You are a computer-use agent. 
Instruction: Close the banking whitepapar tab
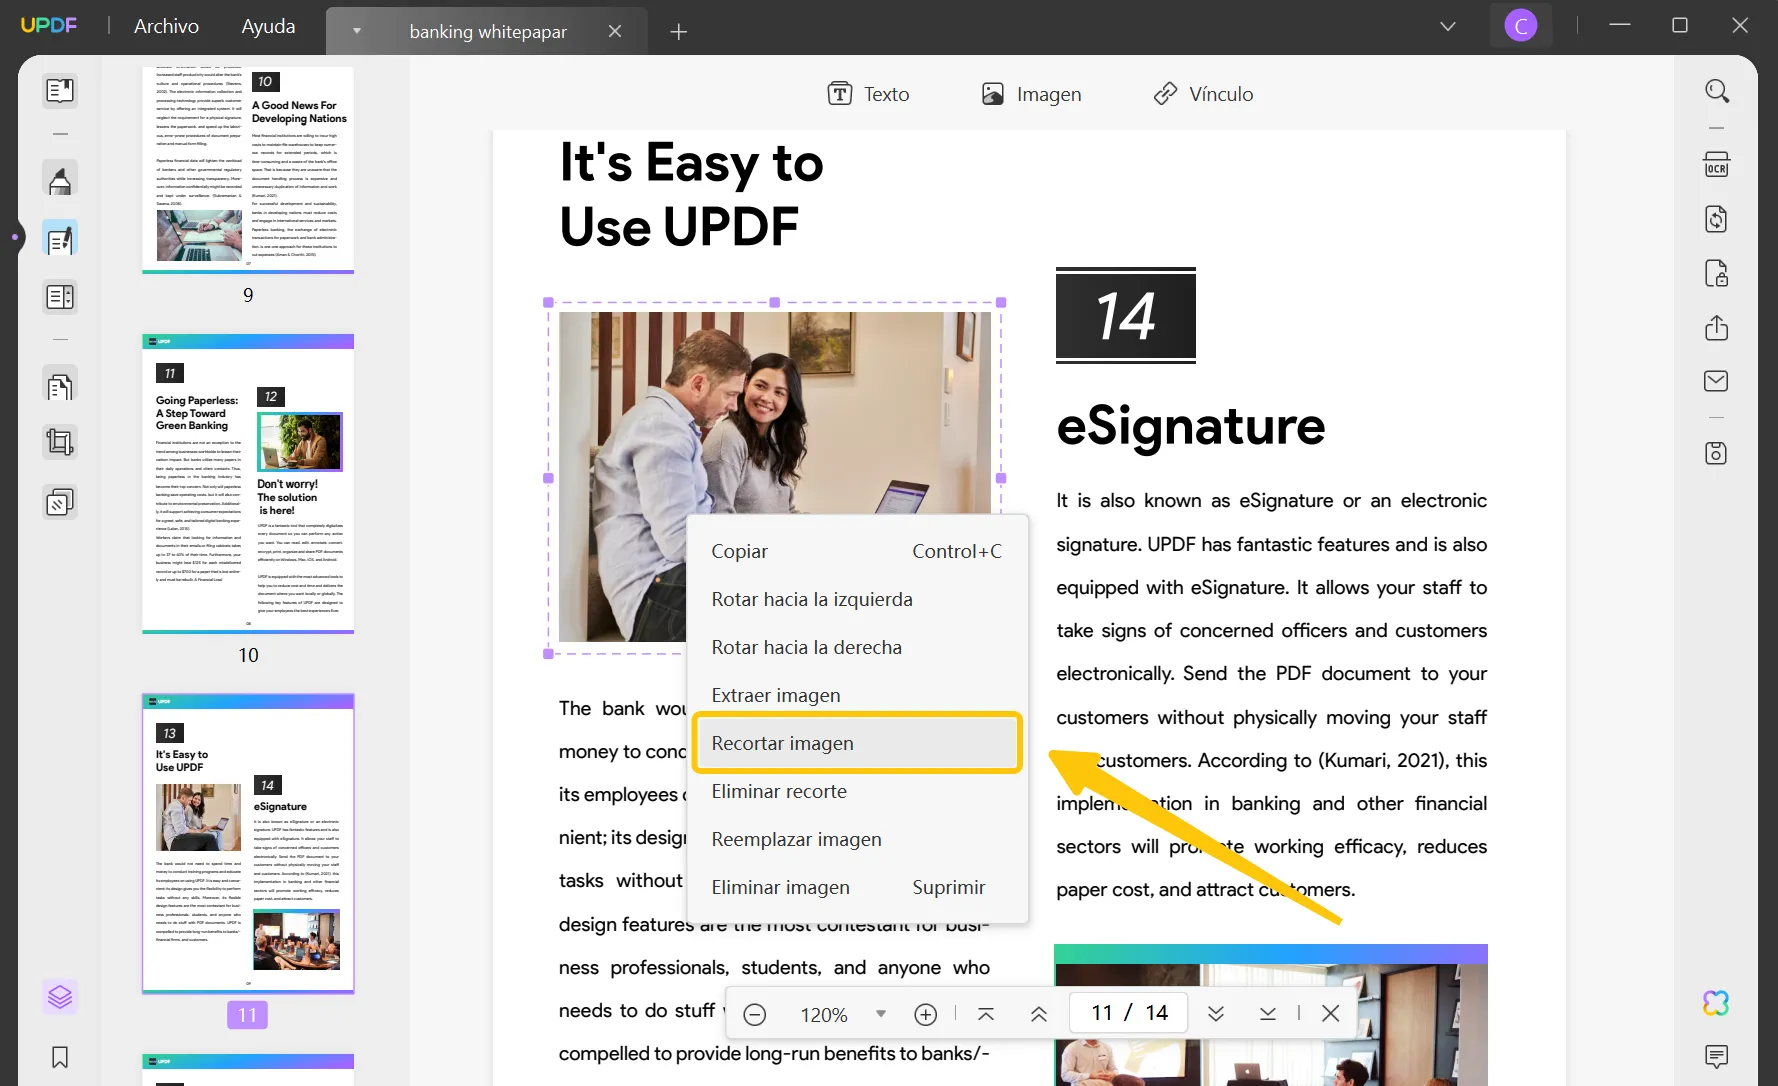tap(615, 31)
